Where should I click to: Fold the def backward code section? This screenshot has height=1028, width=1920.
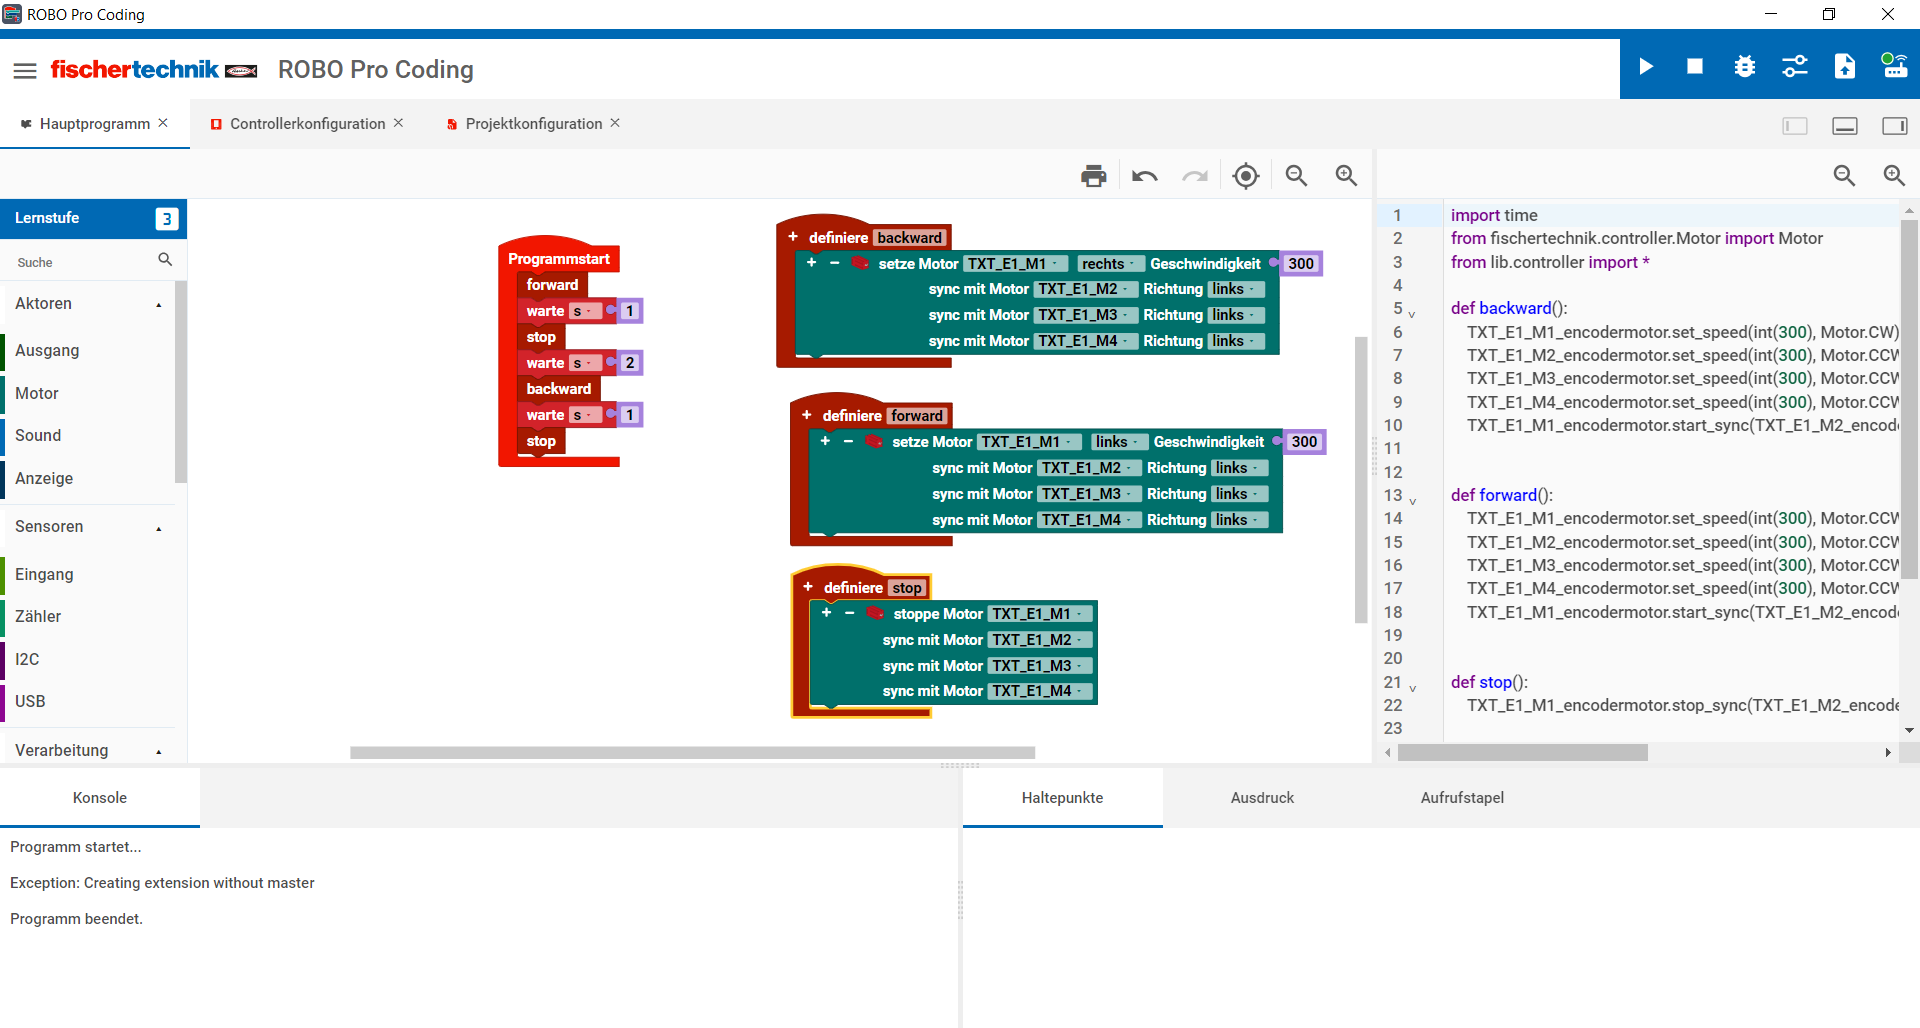pos(1412,314)
